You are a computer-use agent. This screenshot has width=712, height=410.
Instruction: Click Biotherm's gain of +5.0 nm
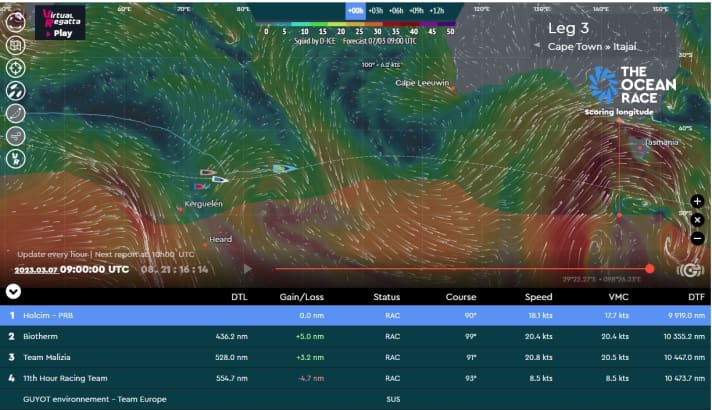(x=310, y=336)
